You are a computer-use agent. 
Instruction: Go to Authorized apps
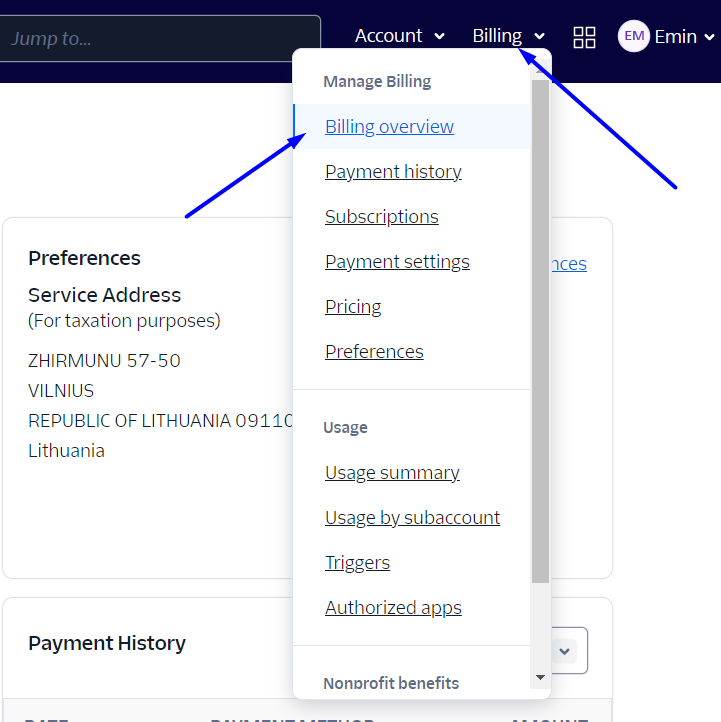pyautogui.click(x=393, y=608)
